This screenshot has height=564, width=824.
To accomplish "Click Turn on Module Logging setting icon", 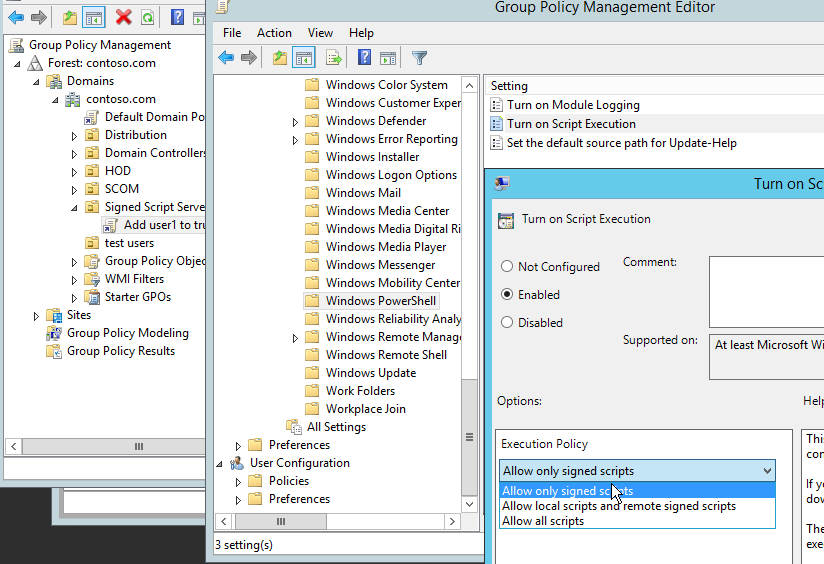I will (x=496, y=105).
